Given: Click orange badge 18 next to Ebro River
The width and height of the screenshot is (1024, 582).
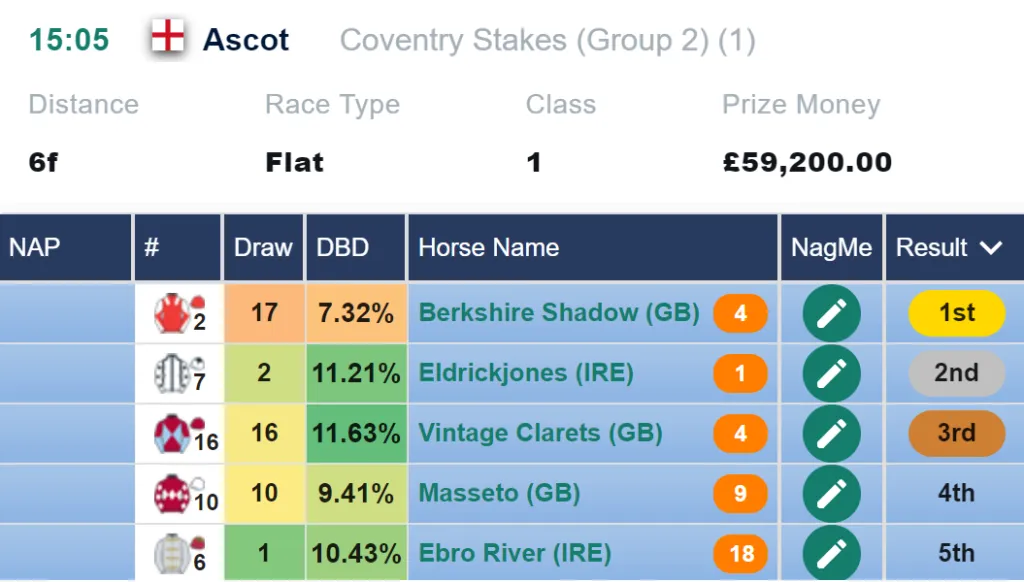Looking at the screenshot, I should [741, 553].
